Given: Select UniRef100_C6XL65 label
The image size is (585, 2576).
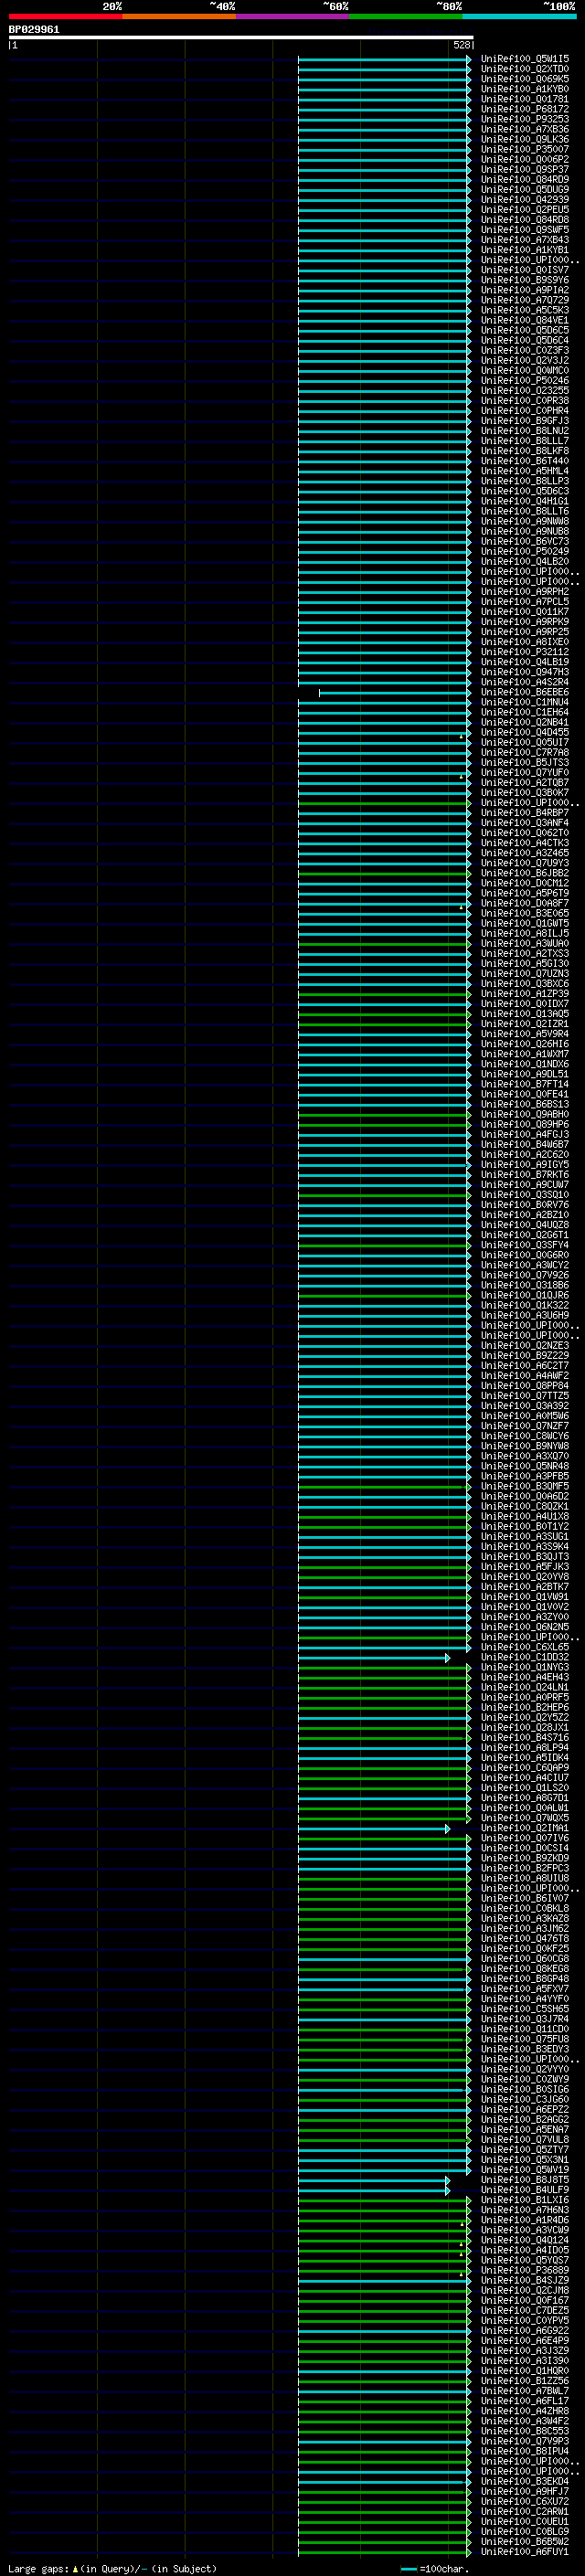Looking at the screenshot, I should 525,1647.
